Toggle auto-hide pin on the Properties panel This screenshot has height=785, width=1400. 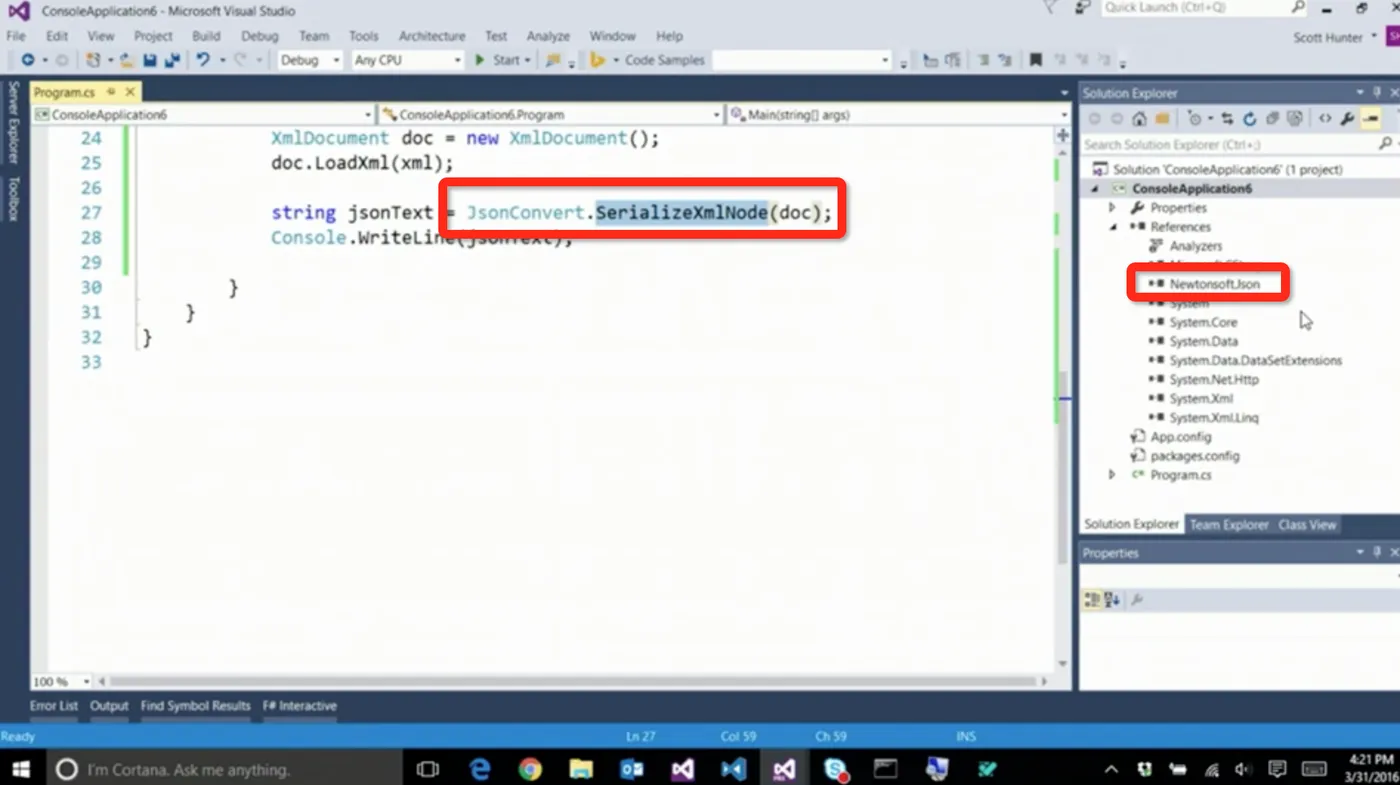tap(1377, 553)
